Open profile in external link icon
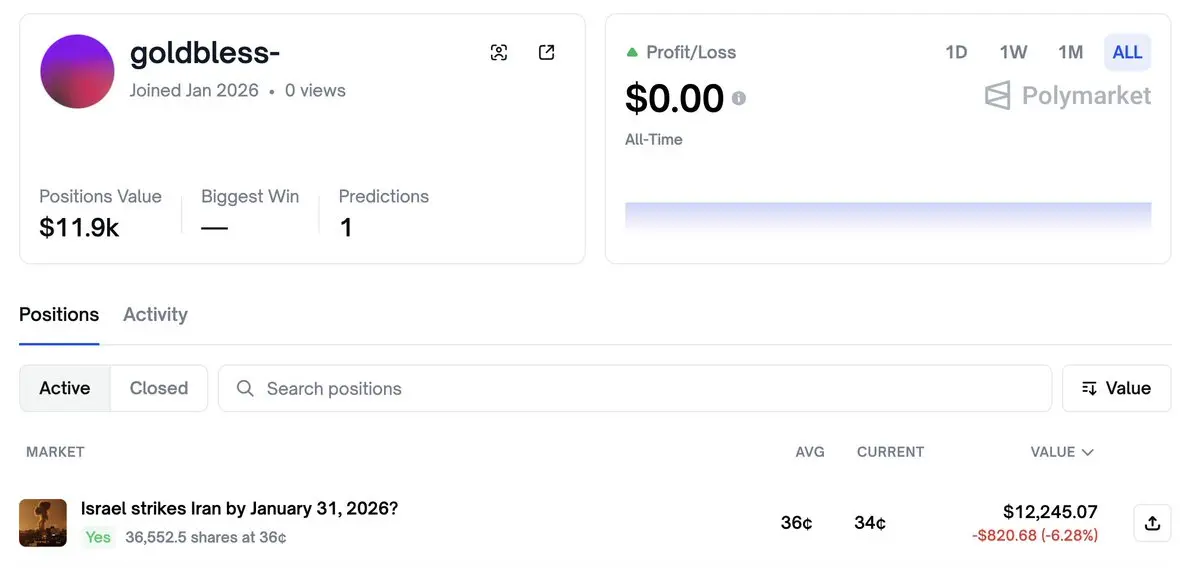 tap(546, 53)
